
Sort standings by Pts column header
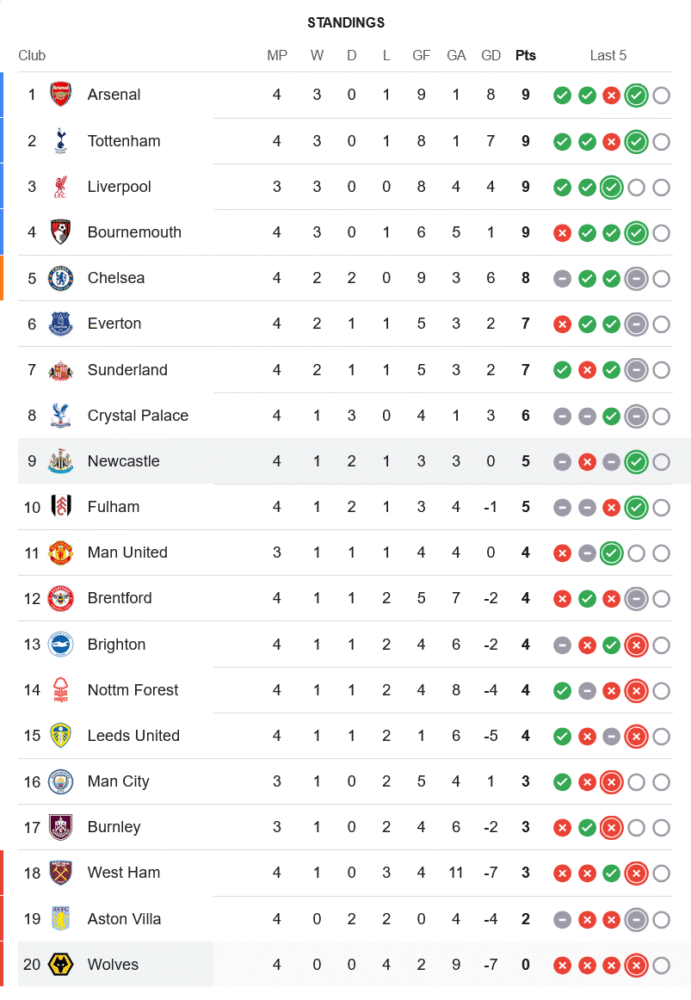point(525,55)
